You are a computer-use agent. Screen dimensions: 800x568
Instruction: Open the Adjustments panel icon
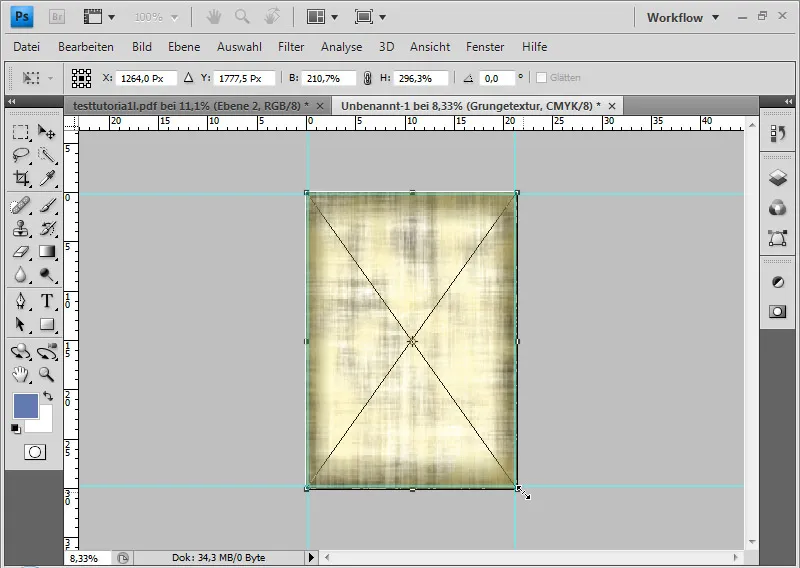[x=778, y=282]
